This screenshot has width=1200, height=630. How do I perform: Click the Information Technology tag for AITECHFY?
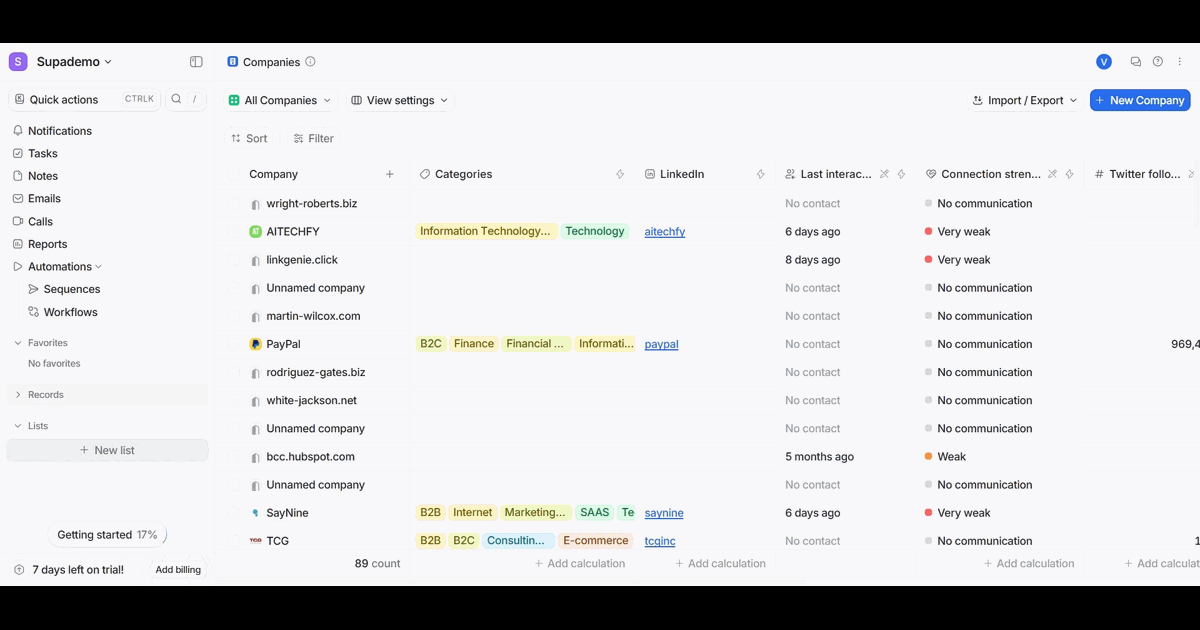coord(485,231)
